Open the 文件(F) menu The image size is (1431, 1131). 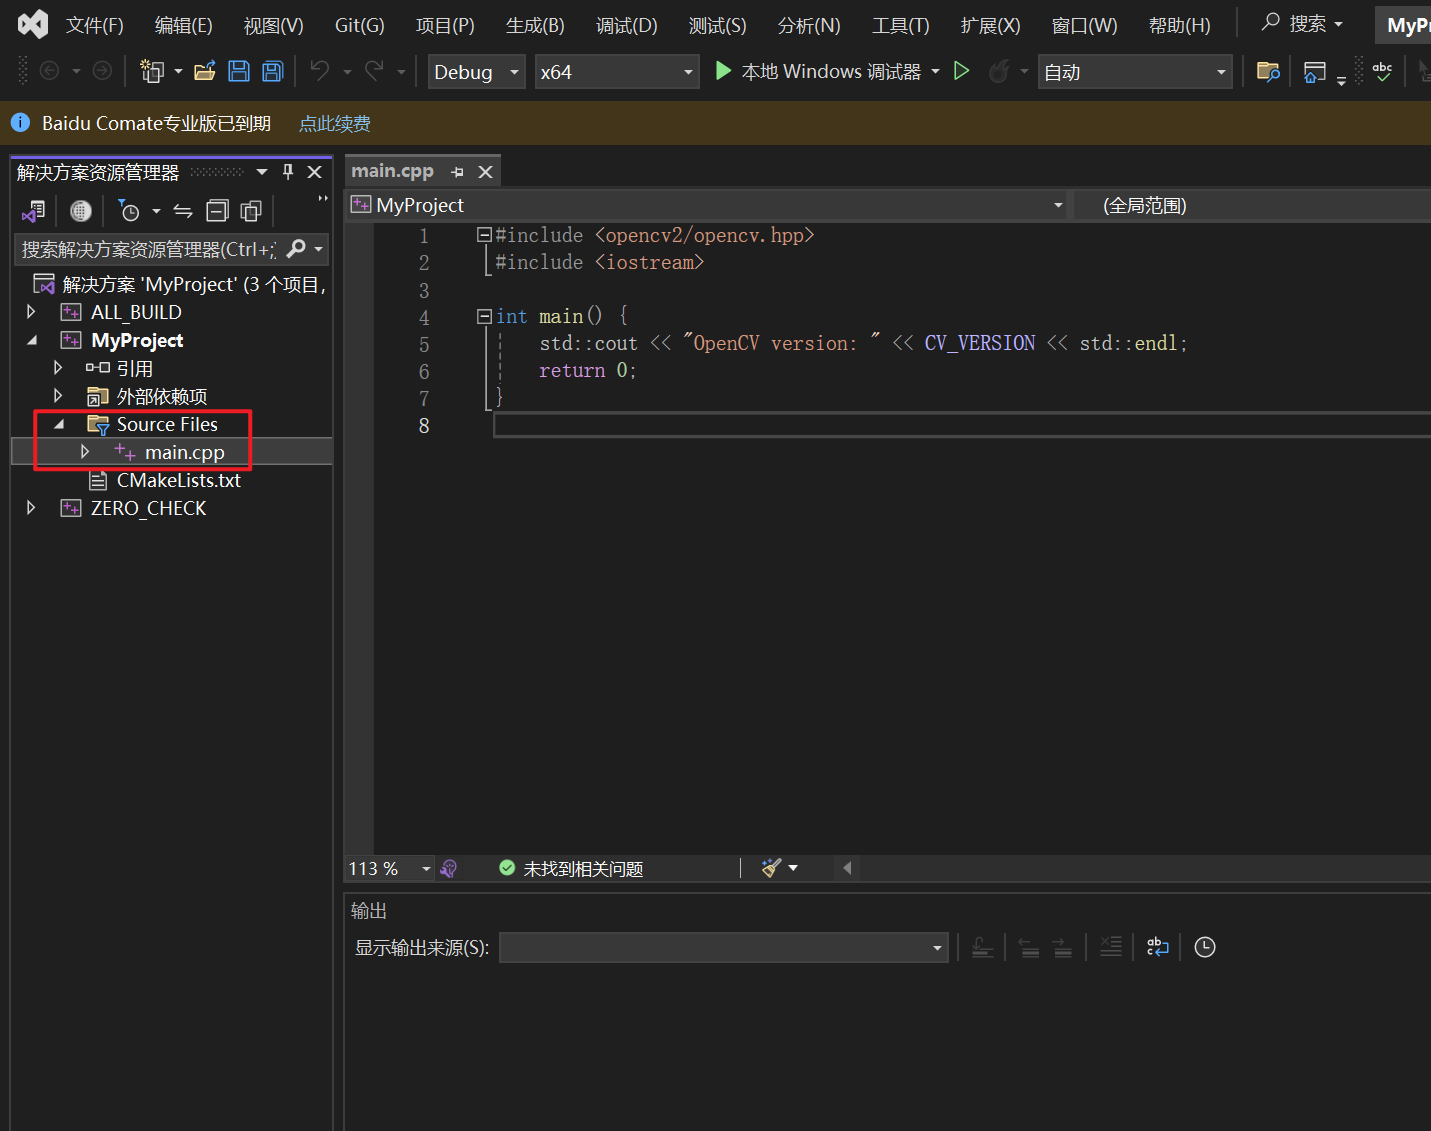click(95, 25)
